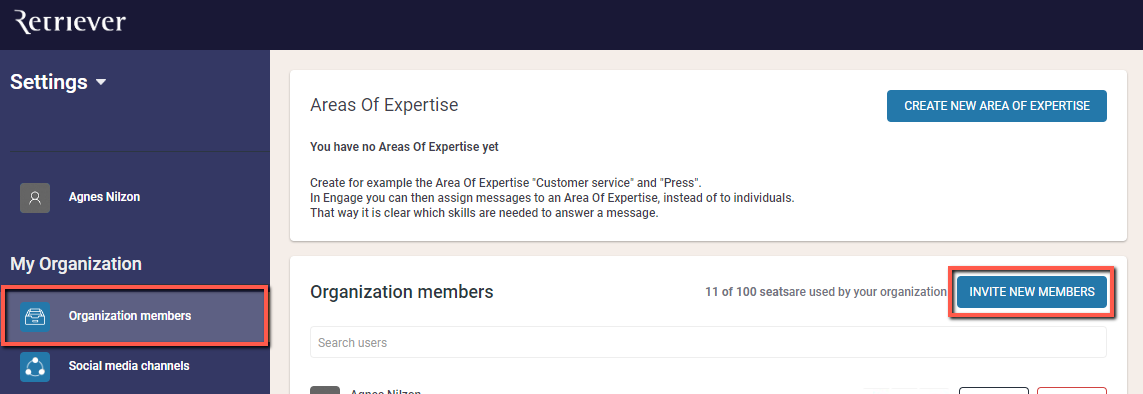
Task: Click the Areas Of Expertise heading
Action: [384, 105]
